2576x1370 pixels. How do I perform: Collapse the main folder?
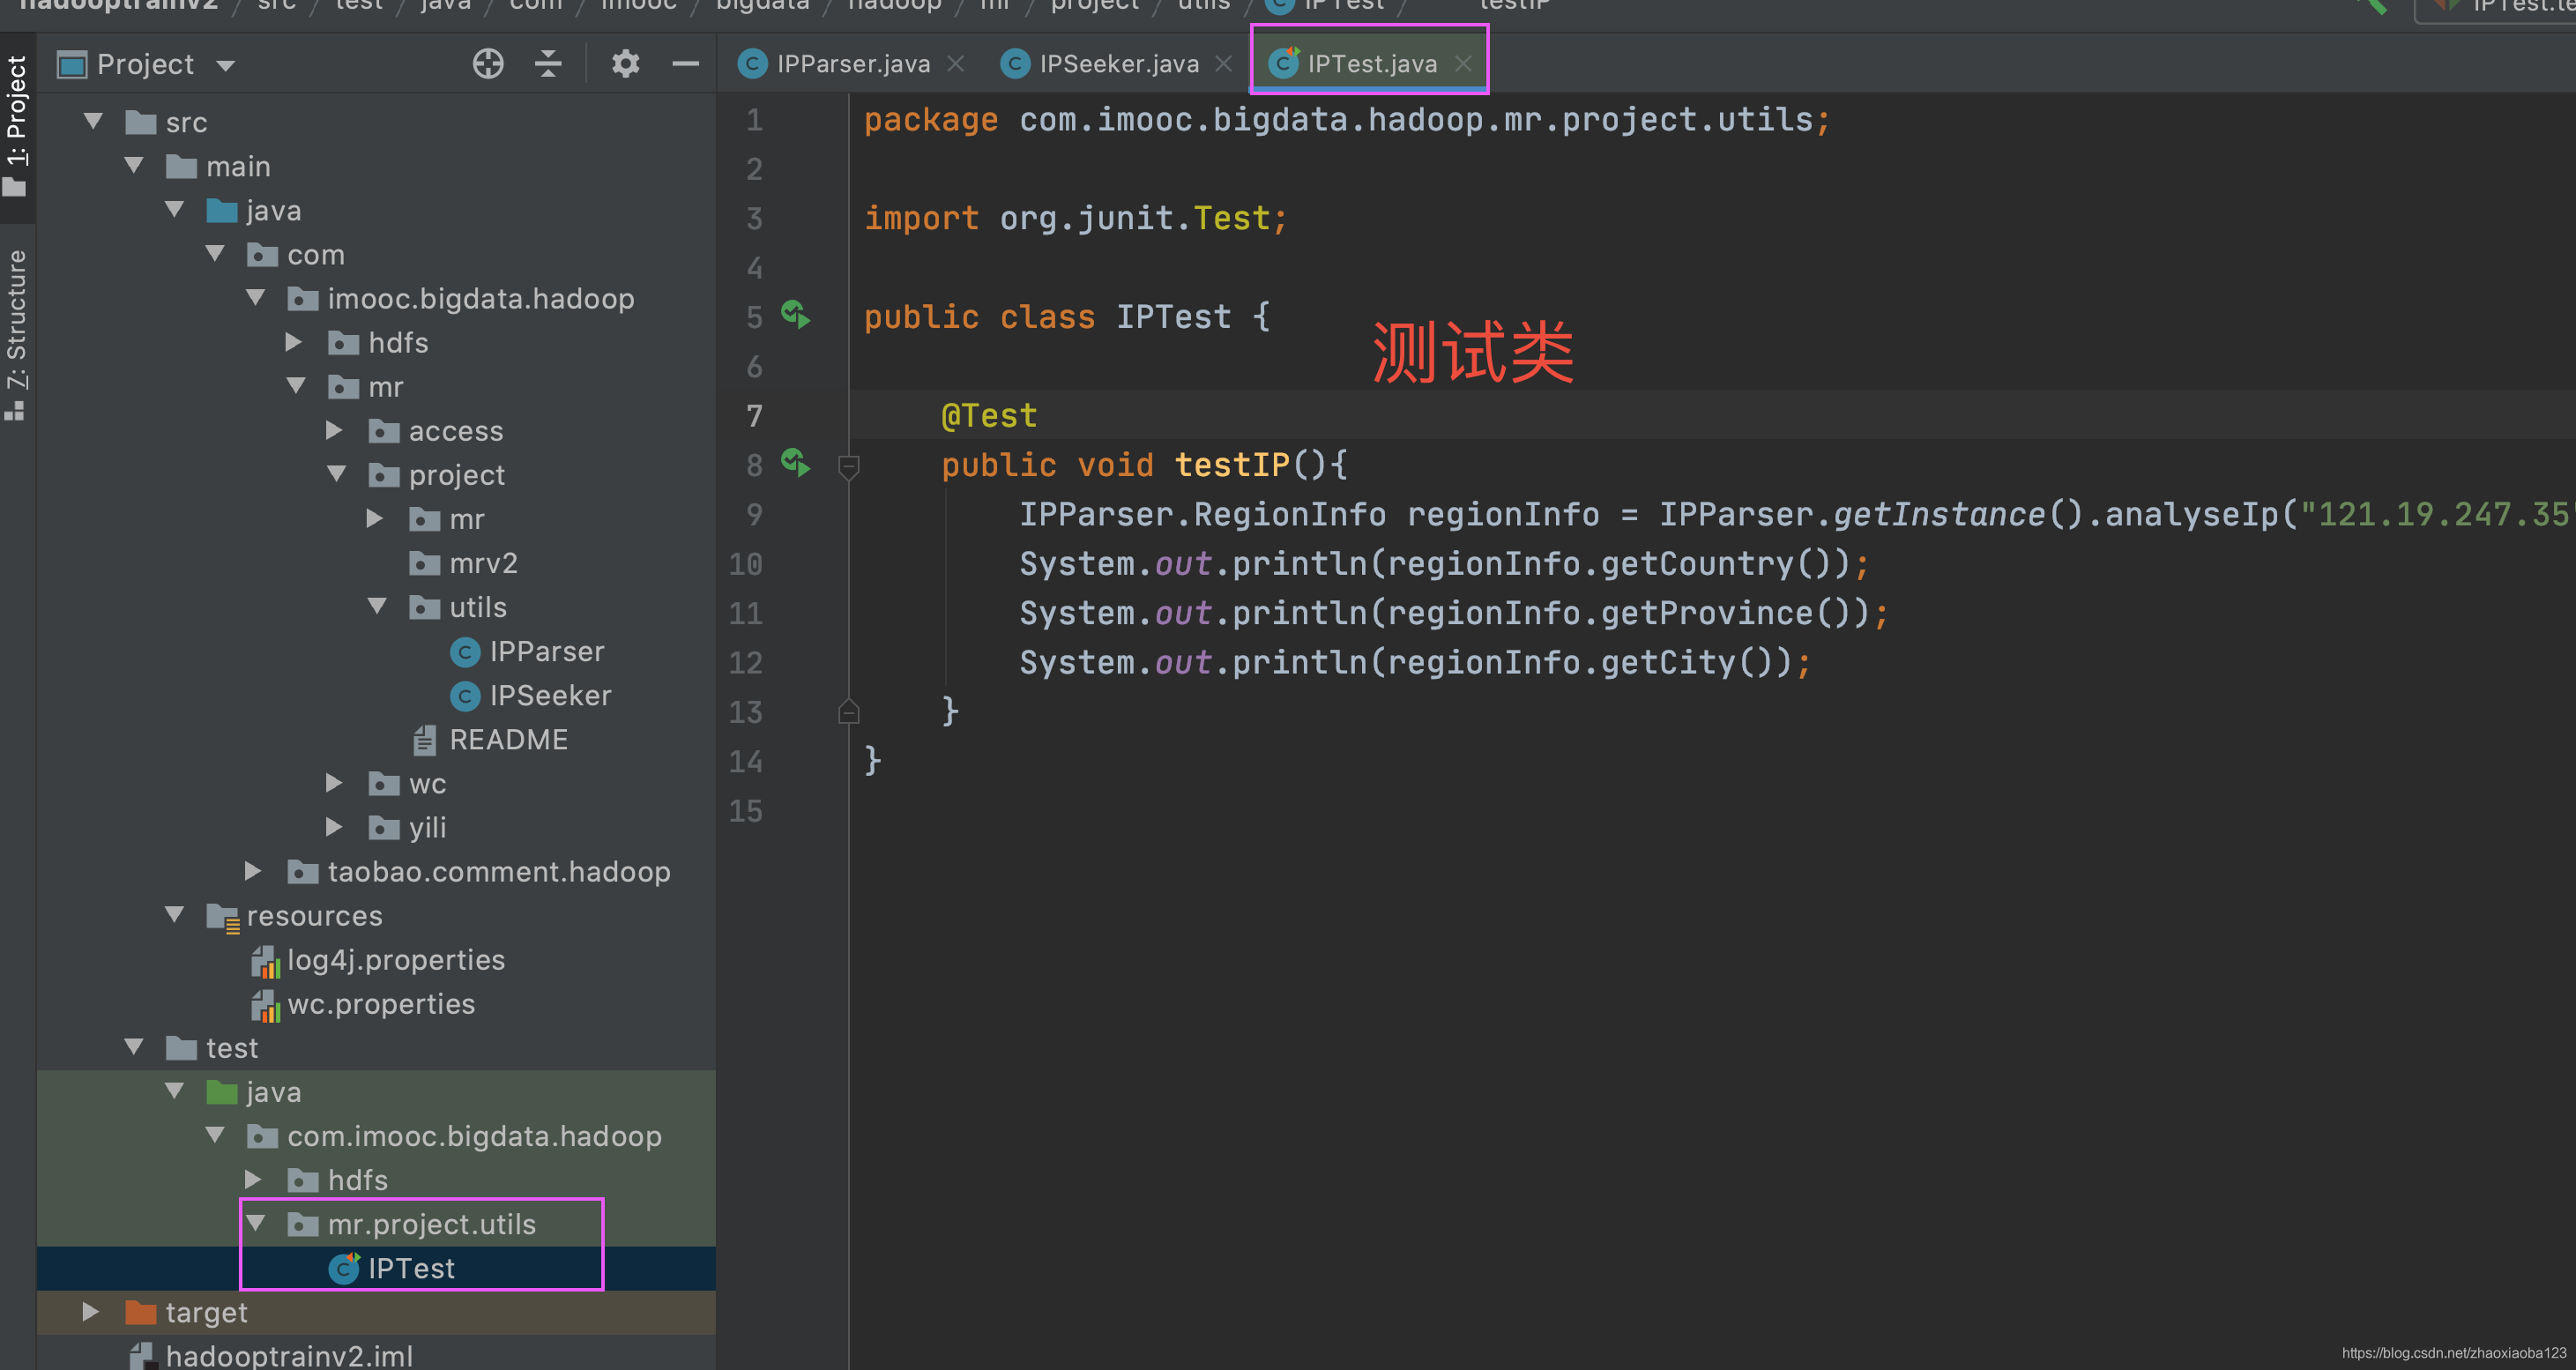point(134,165)
